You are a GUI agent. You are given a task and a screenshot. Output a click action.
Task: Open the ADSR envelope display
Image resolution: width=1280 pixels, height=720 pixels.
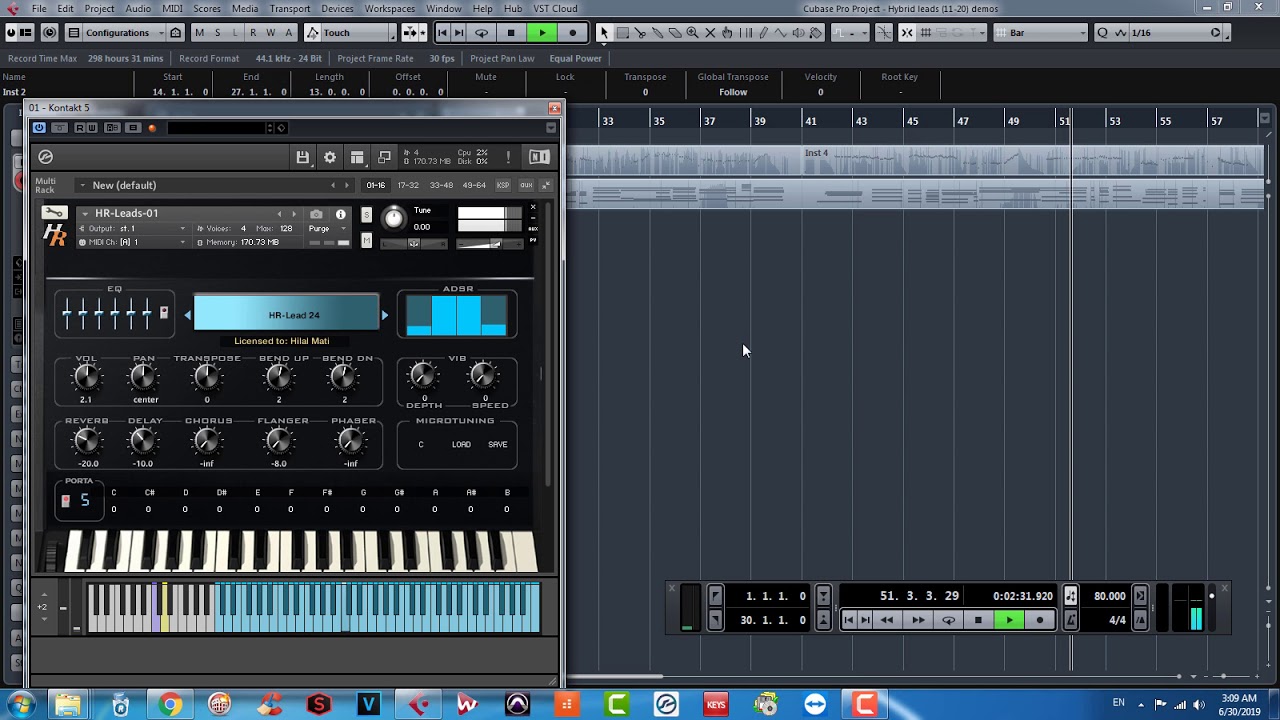tap(456, 316)
